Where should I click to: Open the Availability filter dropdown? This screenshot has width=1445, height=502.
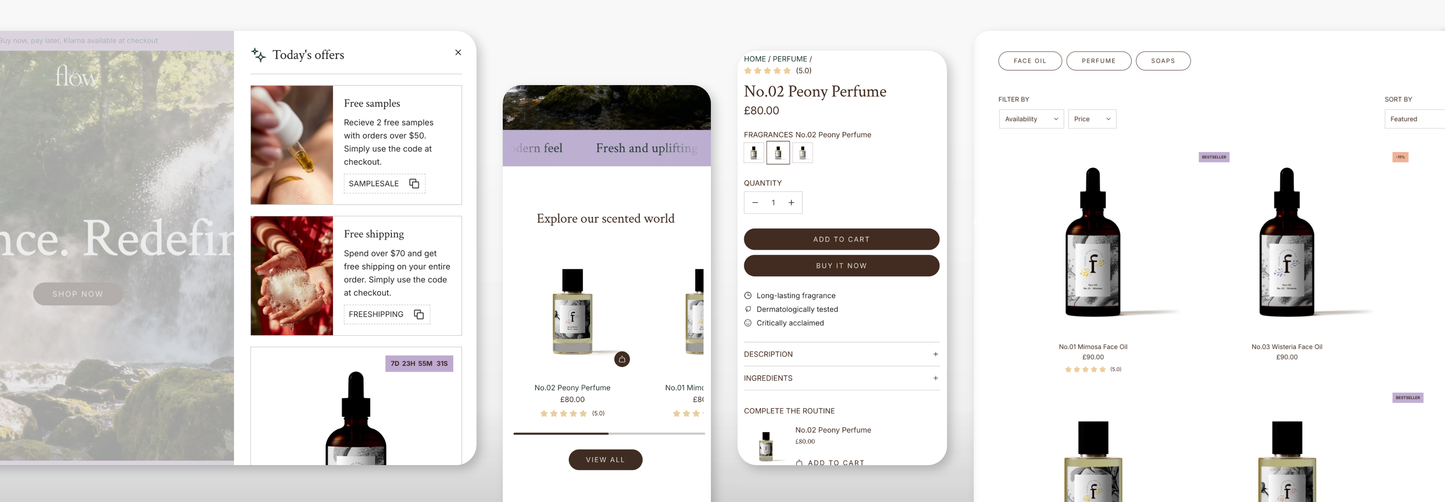[1031, 119]
